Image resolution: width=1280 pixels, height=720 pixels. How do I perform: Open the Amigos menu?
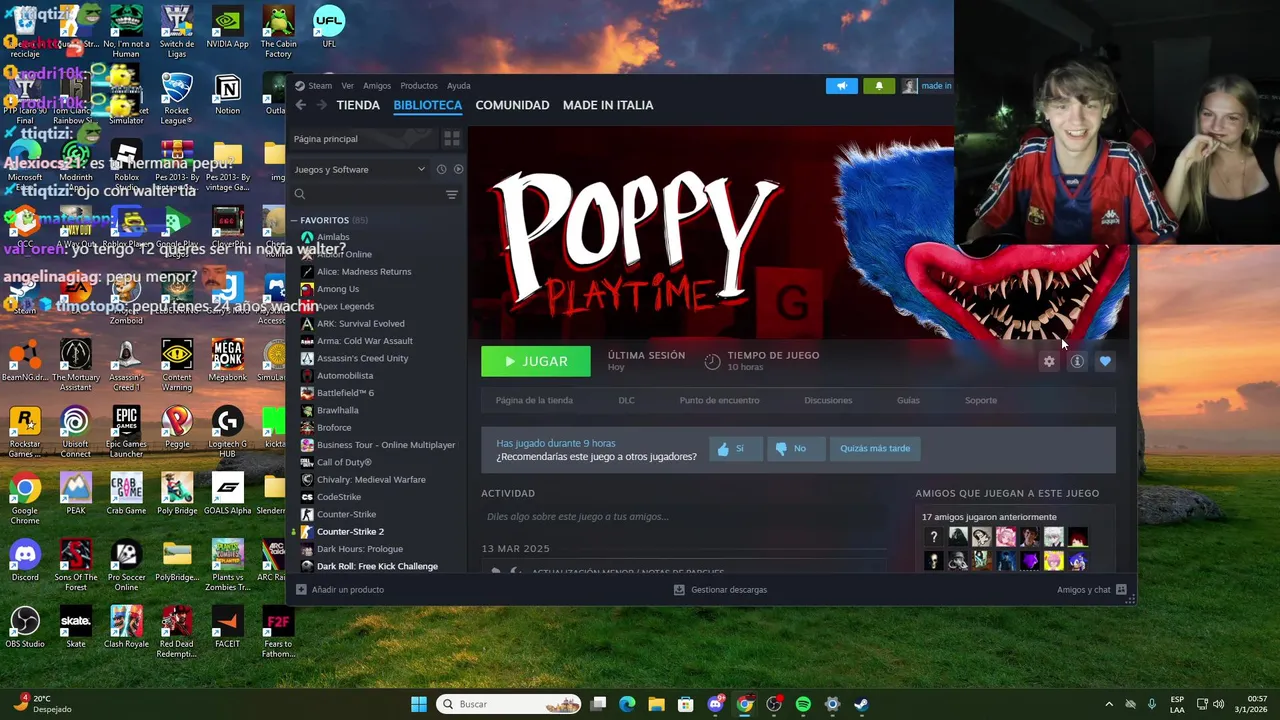click(377, 86)
